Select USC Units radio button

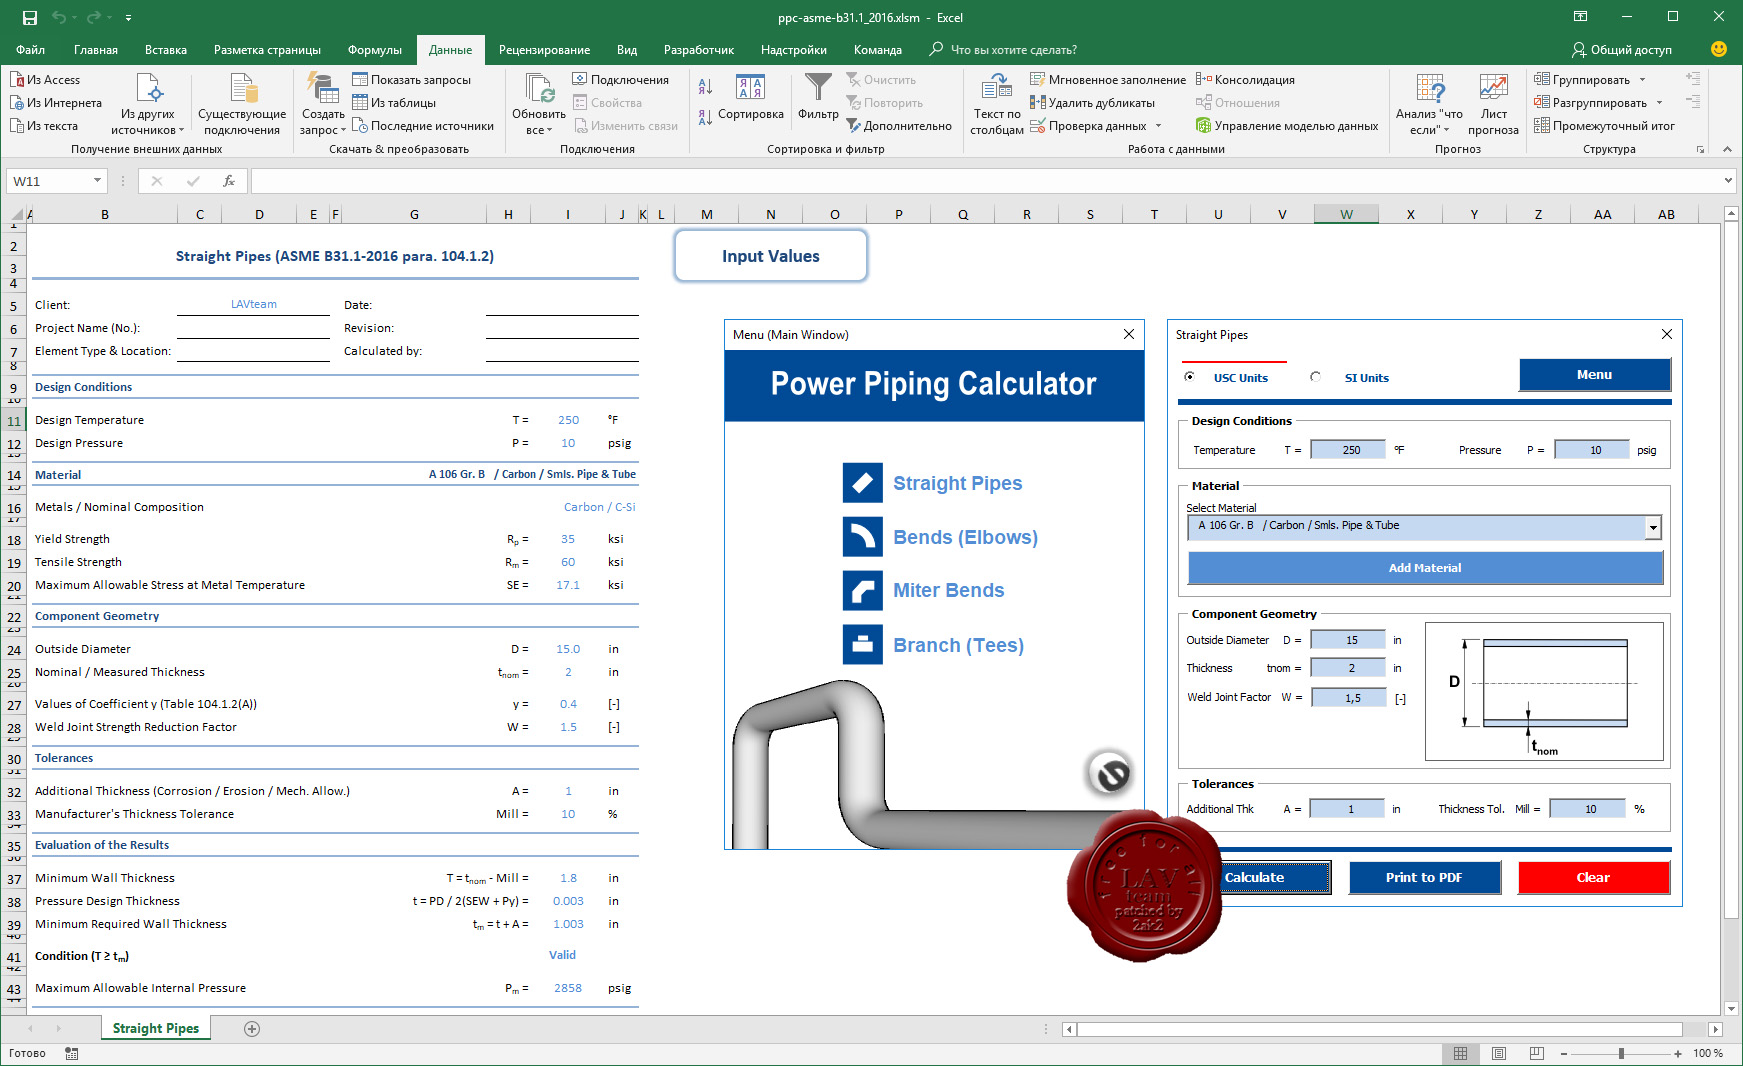1189,377
